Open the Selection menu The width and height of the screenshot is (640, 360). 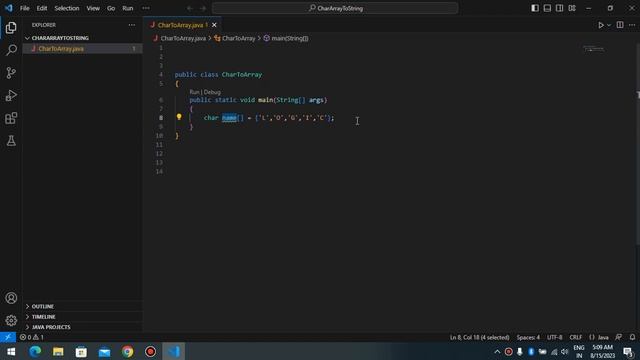pyautogui.click(x=67, y=8)
